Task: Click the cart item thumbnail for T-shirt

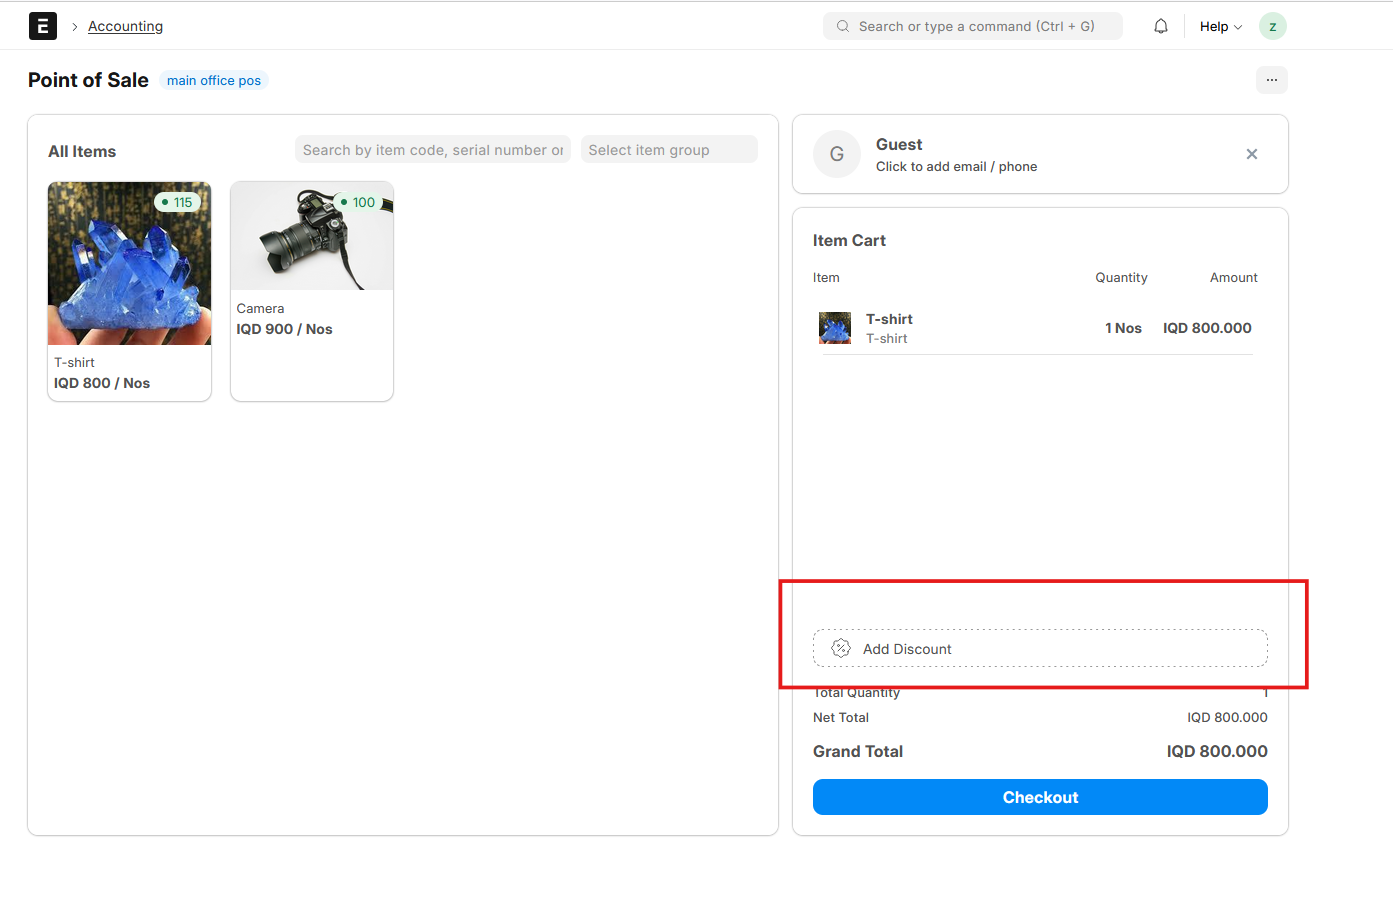Action: (x=835, y=327)
